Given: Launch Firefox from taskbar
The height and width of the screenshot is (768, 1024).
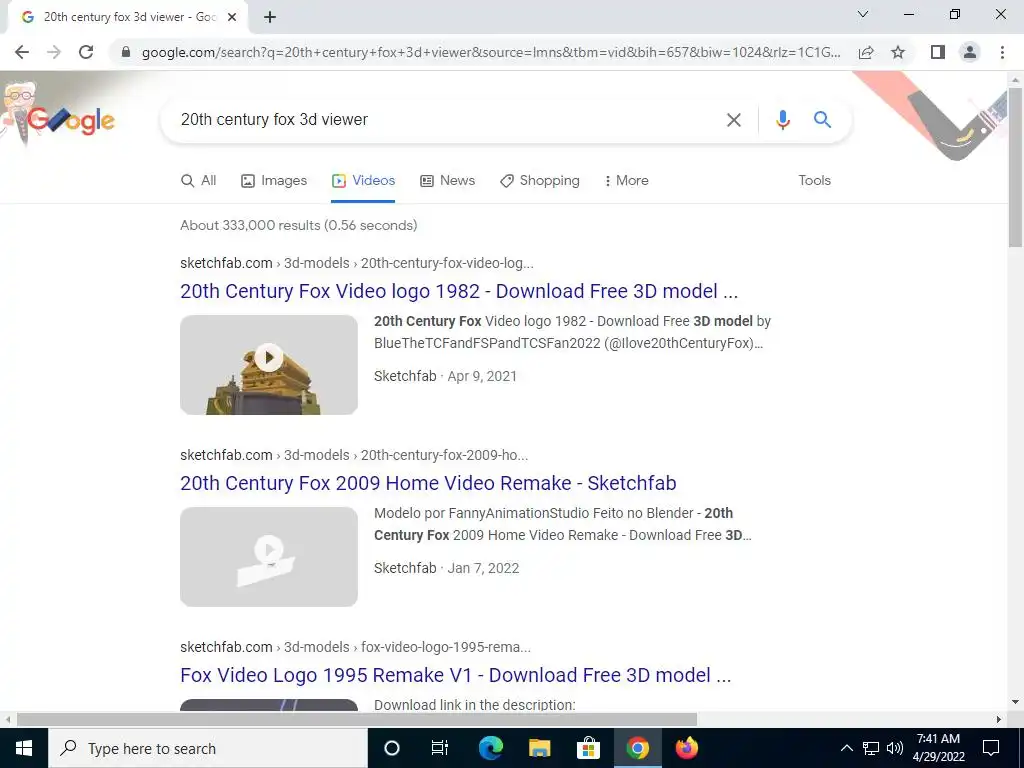Looking at the screenshot, I should point(686,748).
